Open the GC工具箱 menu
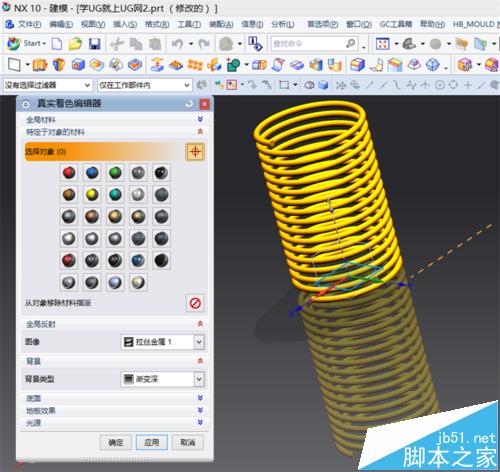Image resolution: width=500 pixels, height=472 pixels. click(396, 24)
